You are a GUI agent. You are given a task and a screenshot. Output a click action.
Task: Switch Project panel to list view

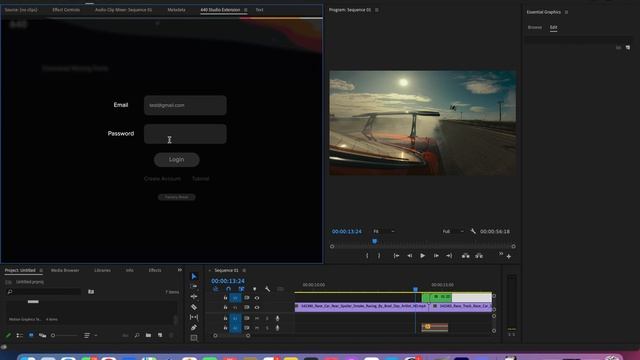(x=19, y=335)
